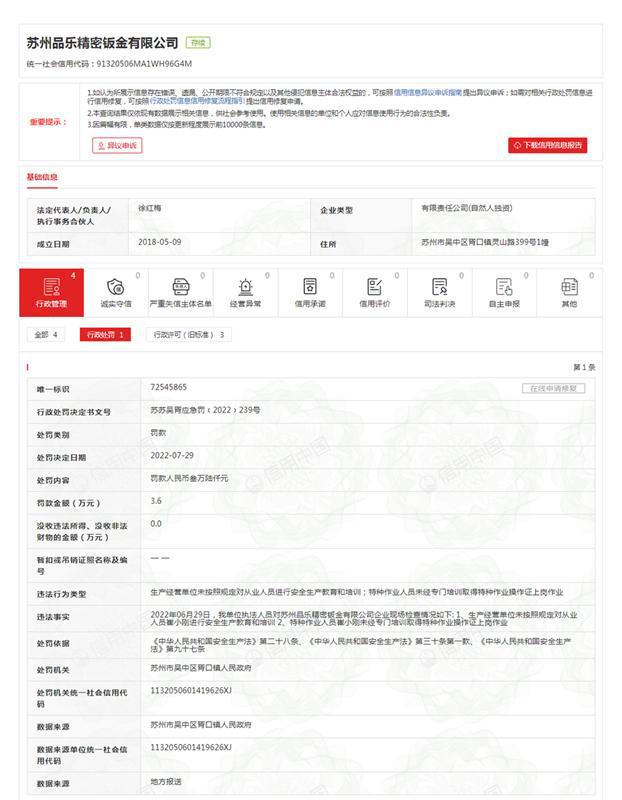Click the 在线申请修复 button
The image size is (622, 800).
pos(554,388)
